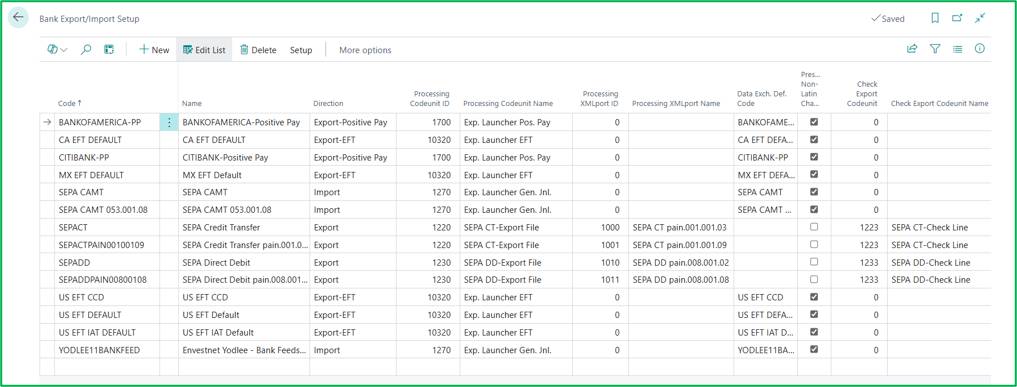Click the bookmark icon next to Saved

(935, 19)
